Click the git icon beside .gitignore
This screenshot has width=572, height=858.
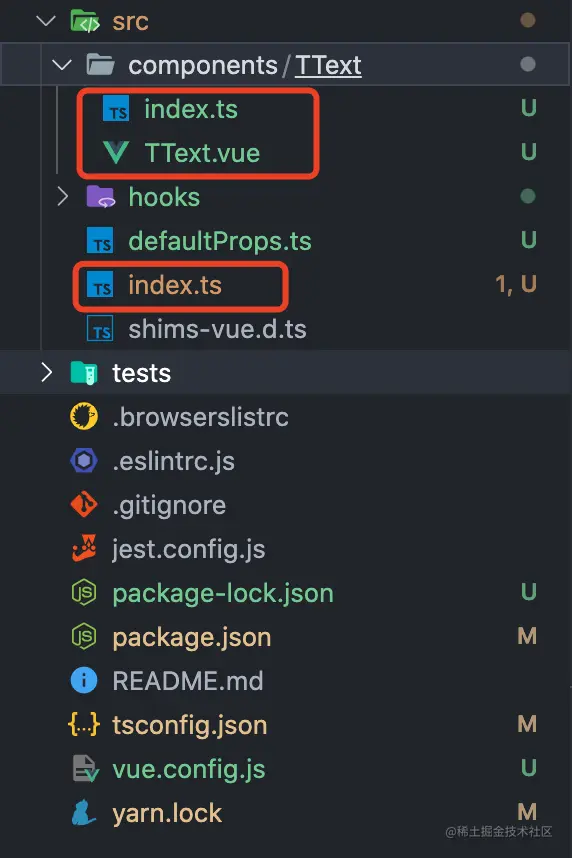[x=84, y=505]
